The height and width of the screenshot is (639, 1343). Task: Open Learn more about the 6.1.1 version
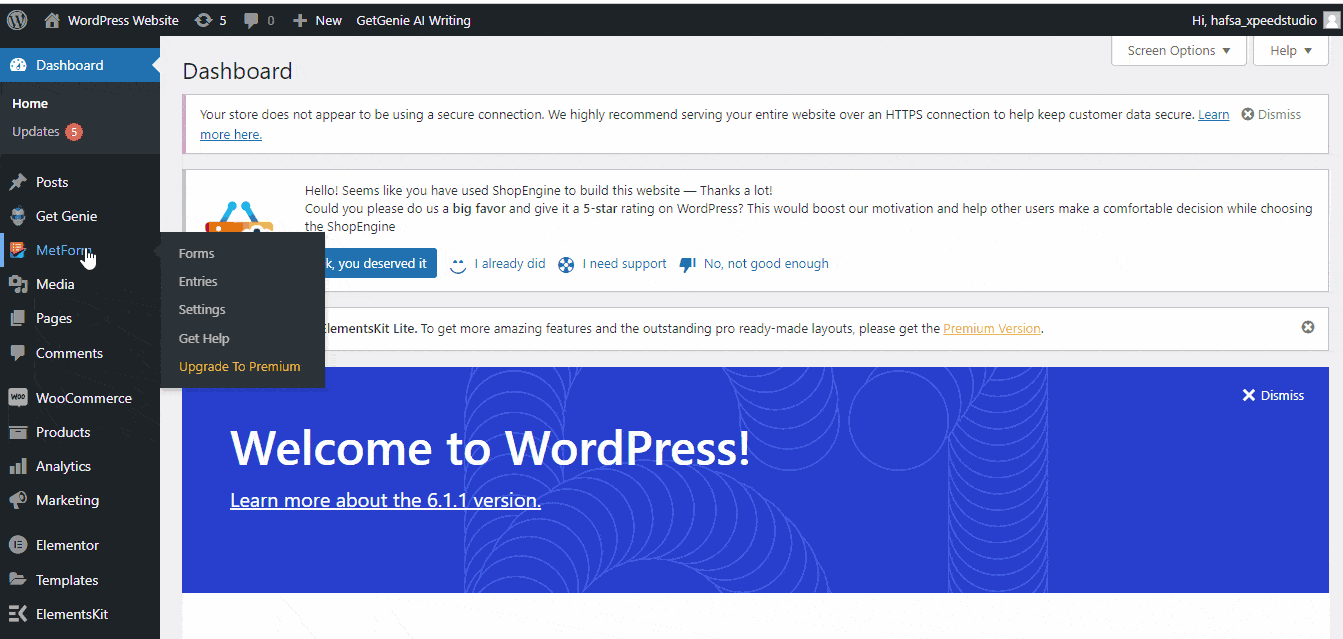[385, 500]
